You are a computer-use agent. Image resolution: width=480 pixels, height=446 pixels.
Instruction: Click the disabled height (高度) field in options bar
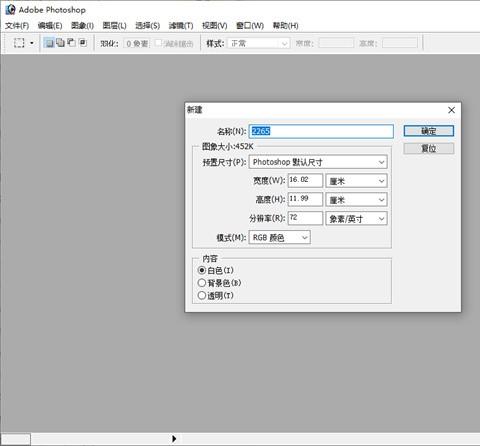pos(400,43)
